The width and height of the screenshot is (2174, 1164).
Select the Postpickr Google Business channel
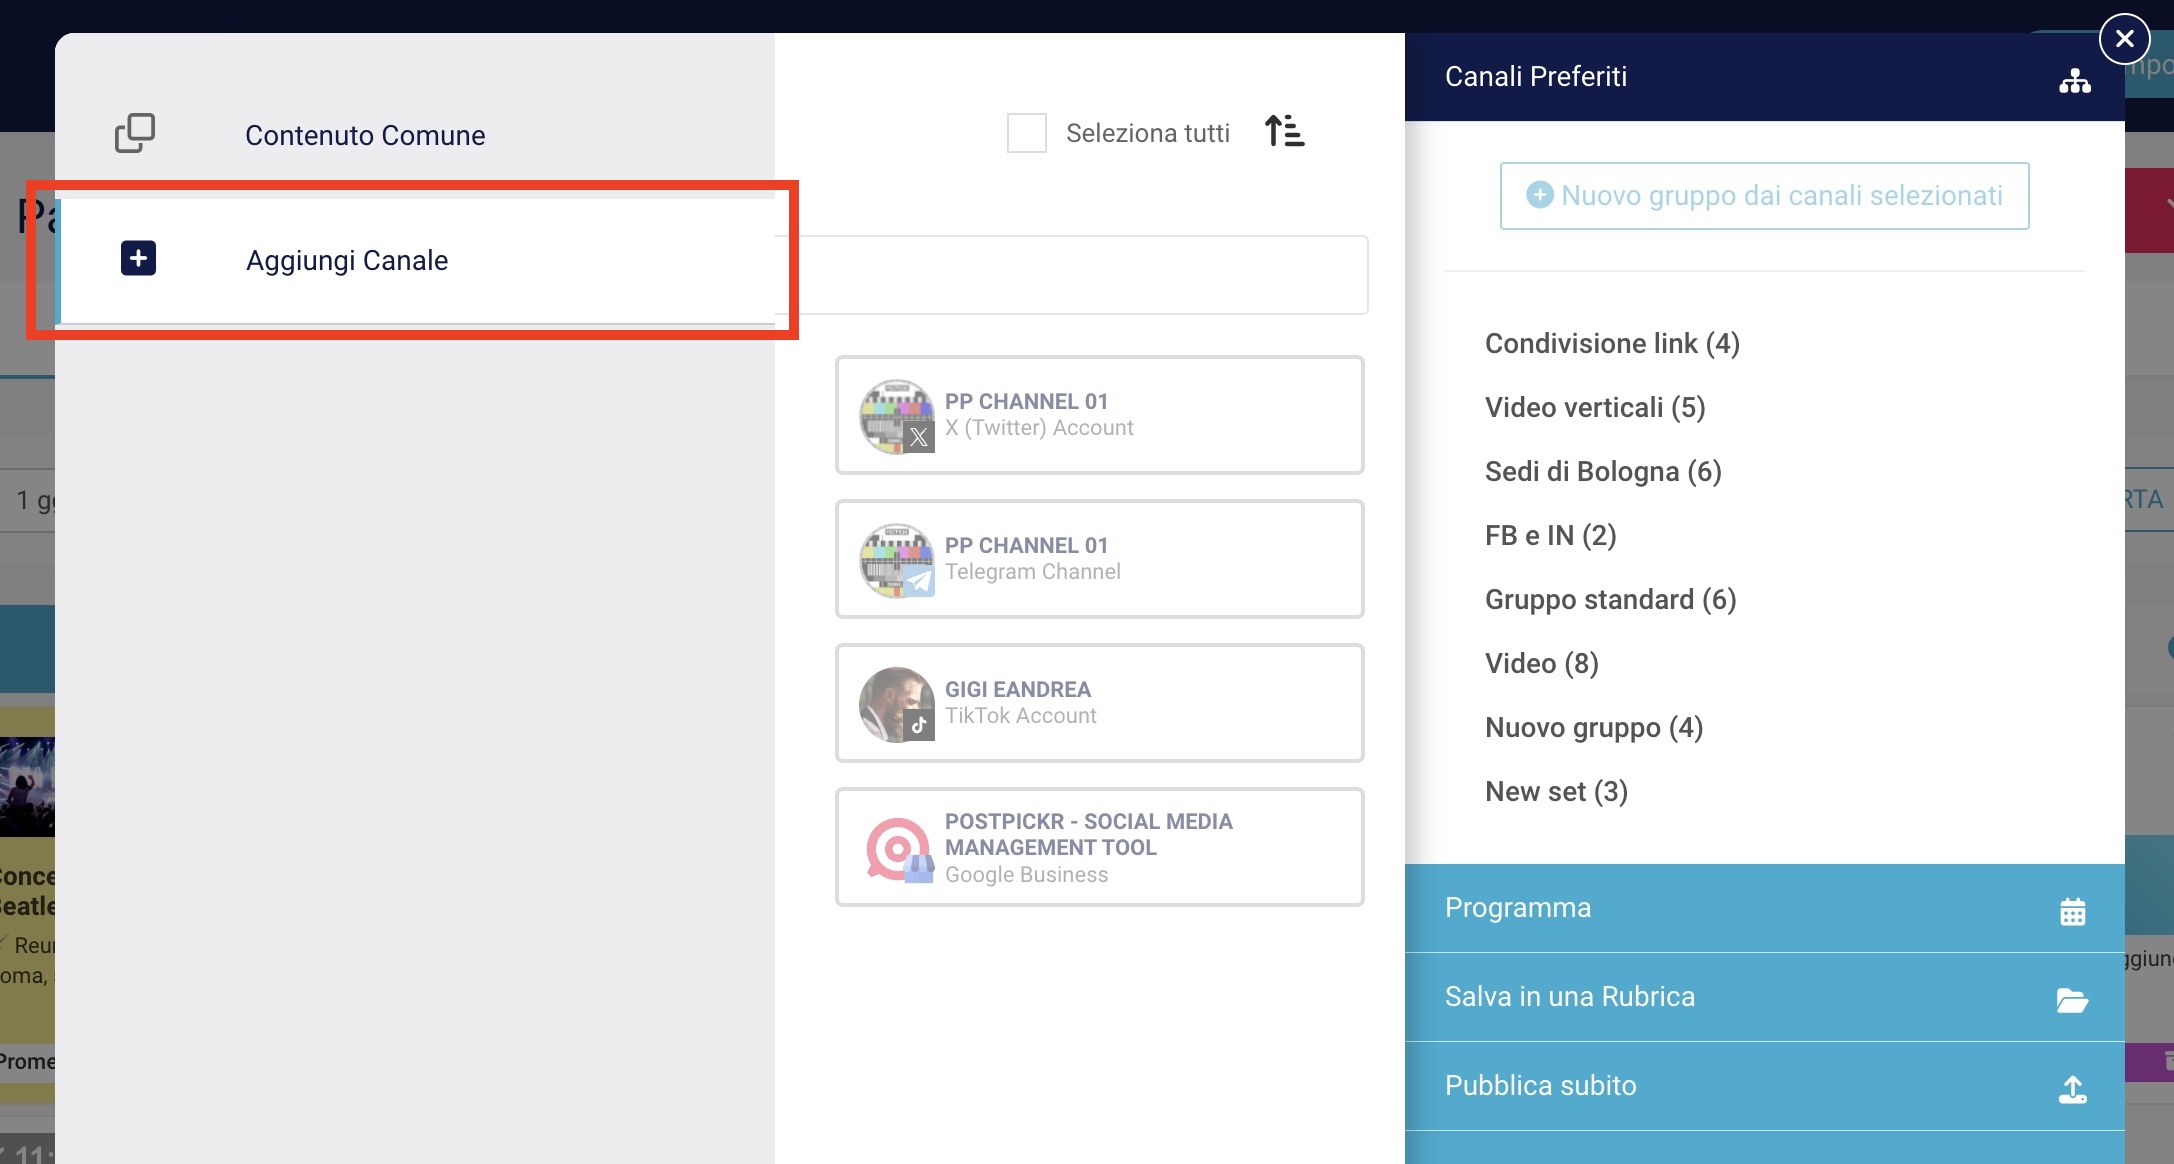tap(1099, 847)
